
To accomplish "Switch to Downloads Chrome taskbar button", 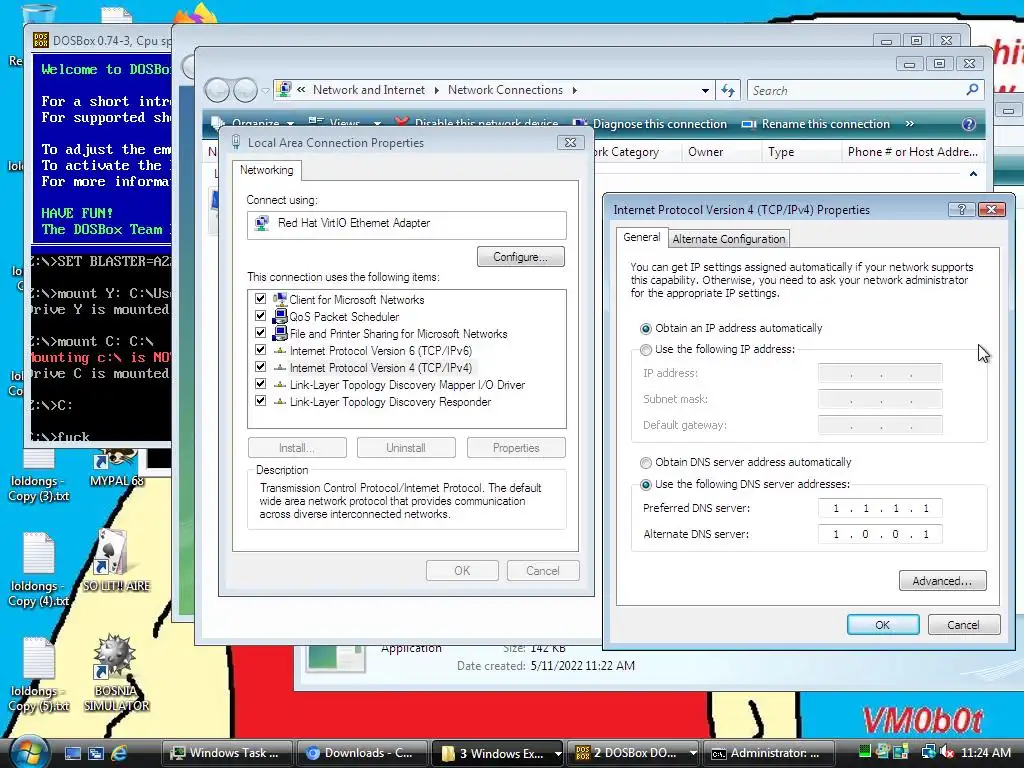I will point(362,753).
